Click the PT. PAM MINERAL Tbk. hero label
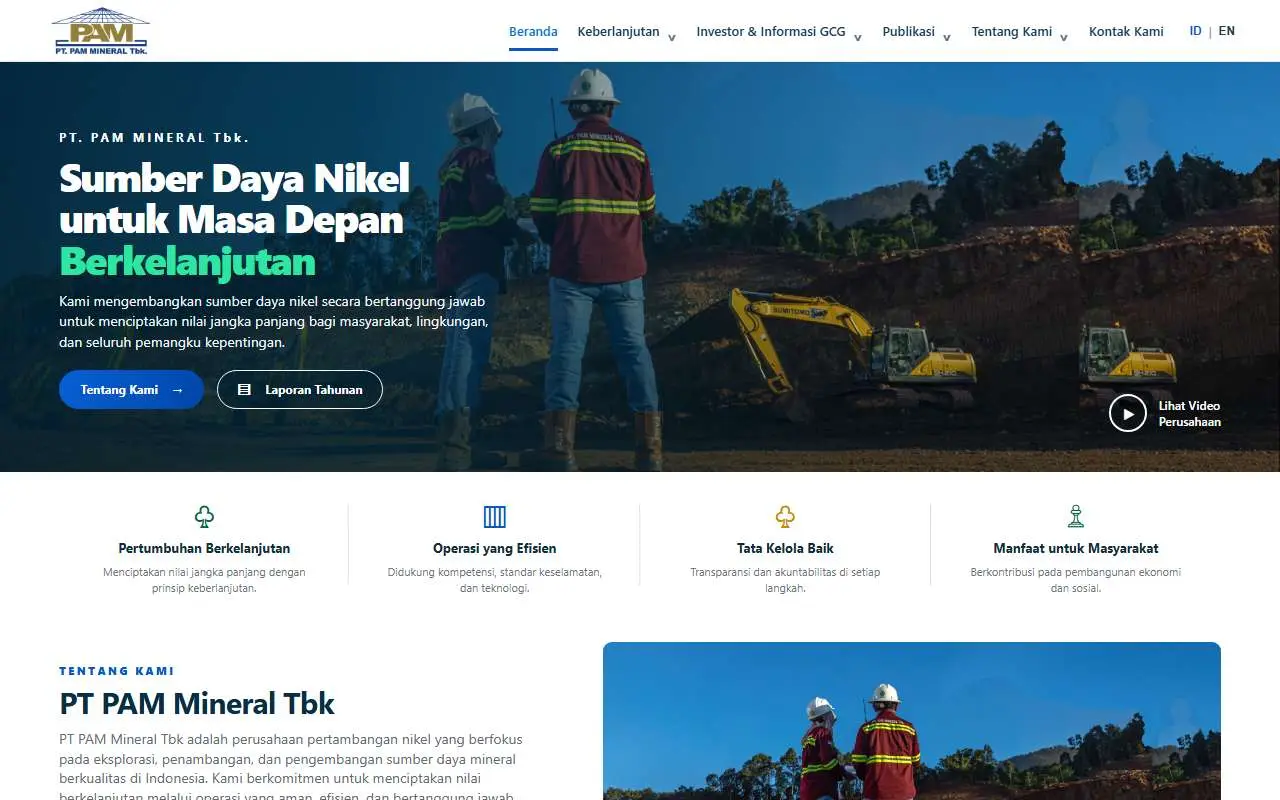The image size is (1280, 800). point(154,138)
